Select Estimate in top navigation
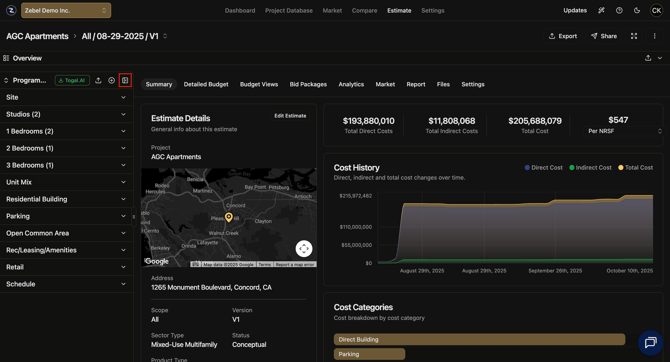 [x=399, y=10]
